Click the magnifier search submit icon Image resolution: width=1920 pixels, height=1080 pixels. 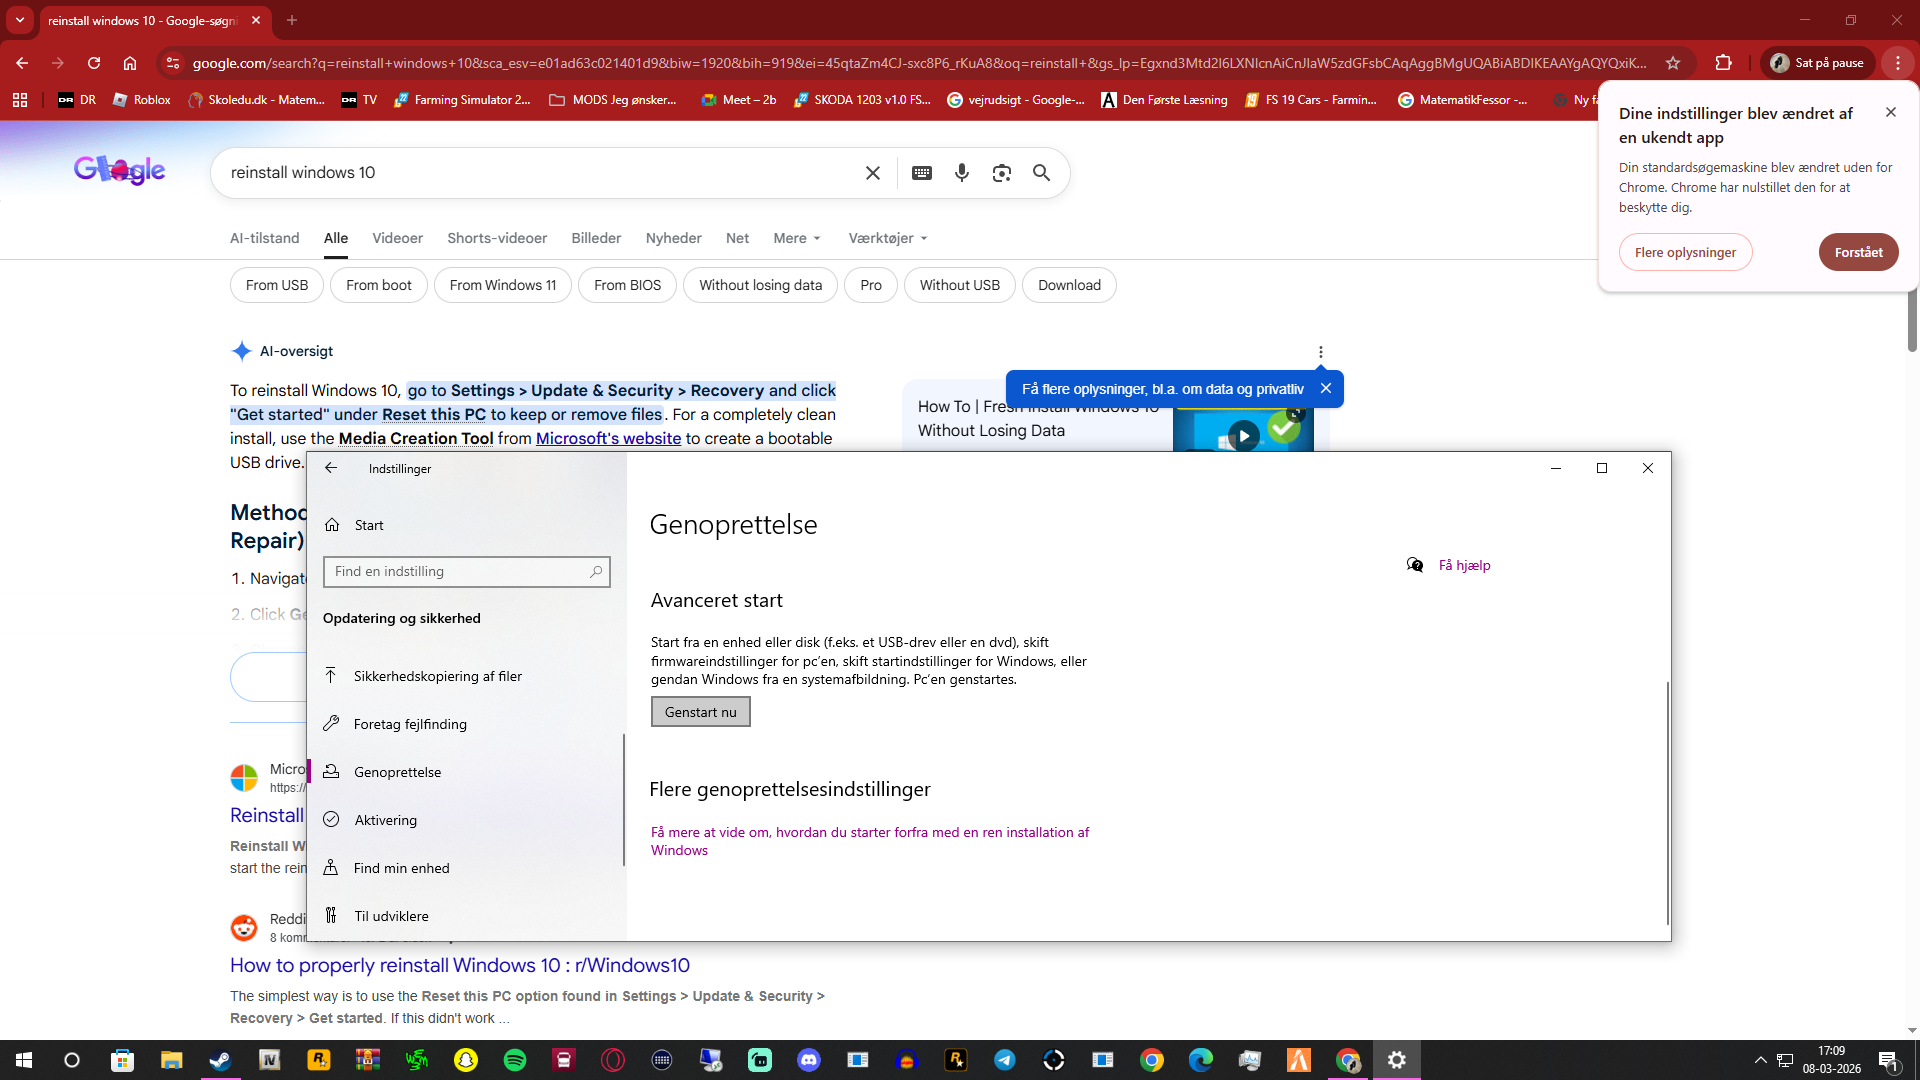point(1041,173)
